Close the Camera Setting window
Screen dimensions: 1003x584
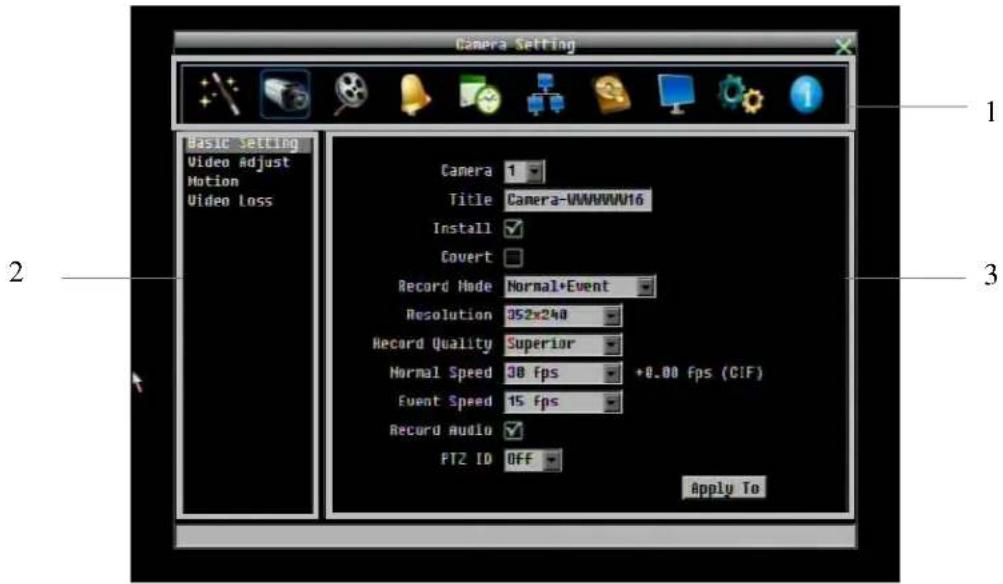(844, 46)
